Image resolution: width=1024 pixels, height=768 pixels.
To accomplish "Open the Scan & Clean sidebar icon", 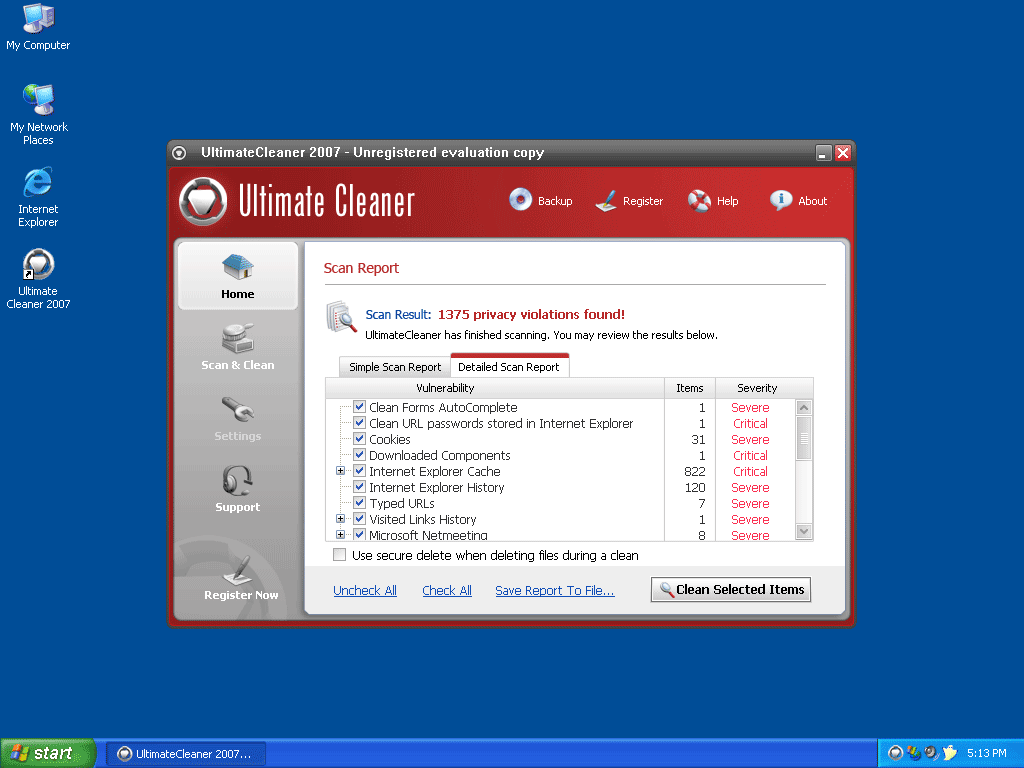I will (238, 338).
